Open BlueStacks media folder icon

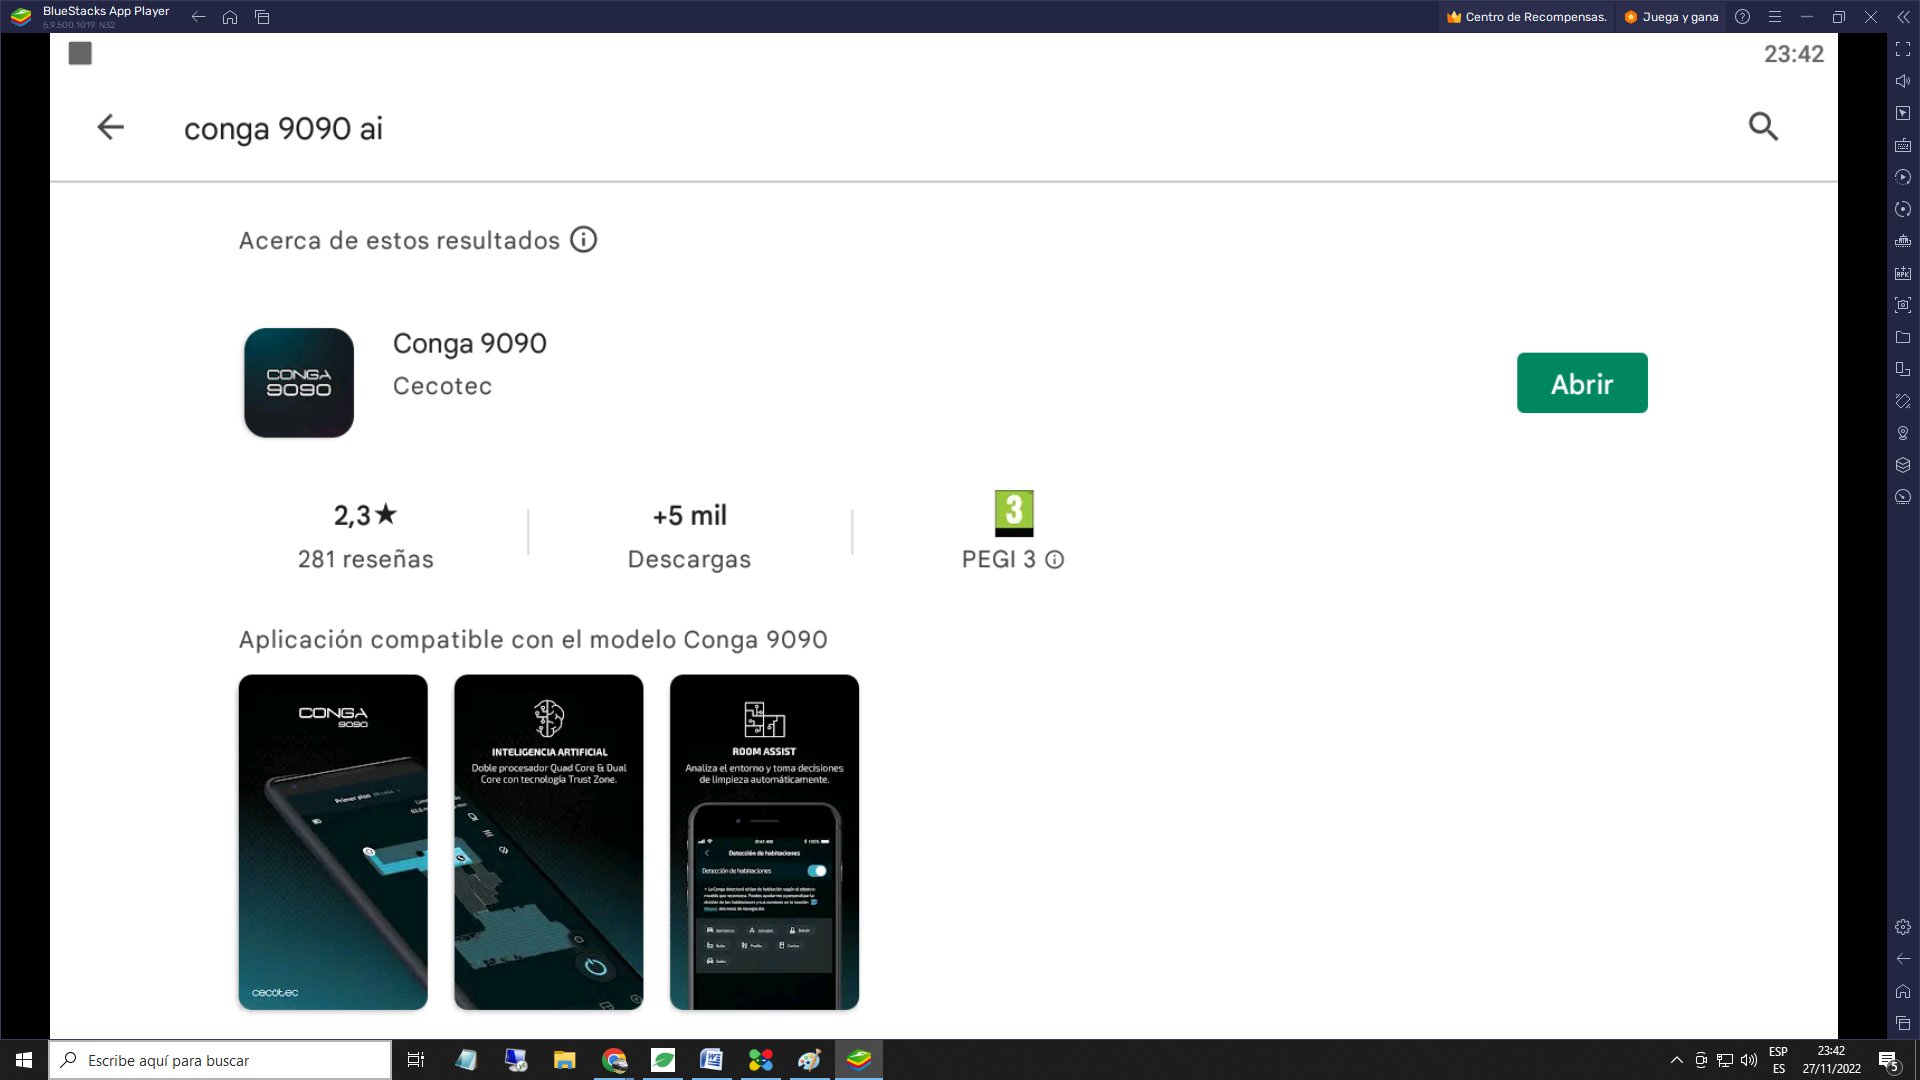pos(1903,337)
